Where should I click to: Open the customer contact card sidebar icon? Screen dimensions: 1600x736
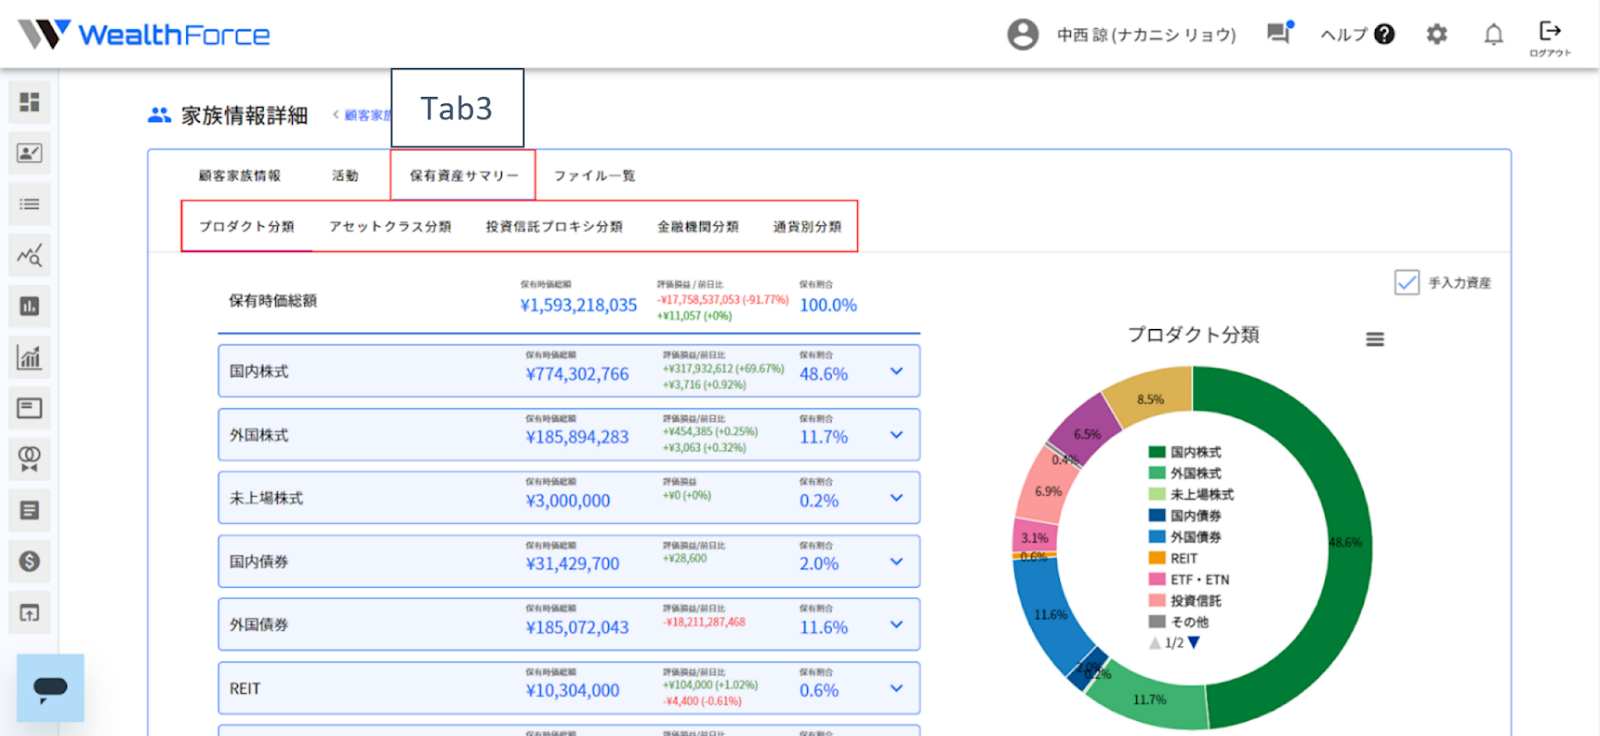point(30,153)
